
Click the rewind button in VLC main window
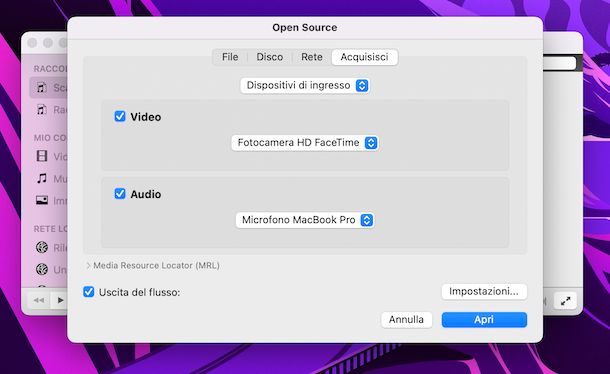[39, 300]
